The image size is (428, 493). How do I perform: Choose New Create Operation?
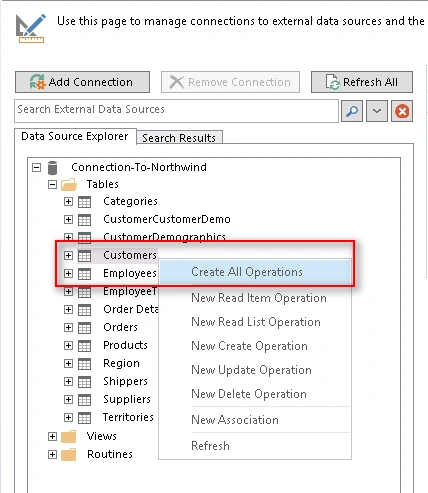(255, 346)
